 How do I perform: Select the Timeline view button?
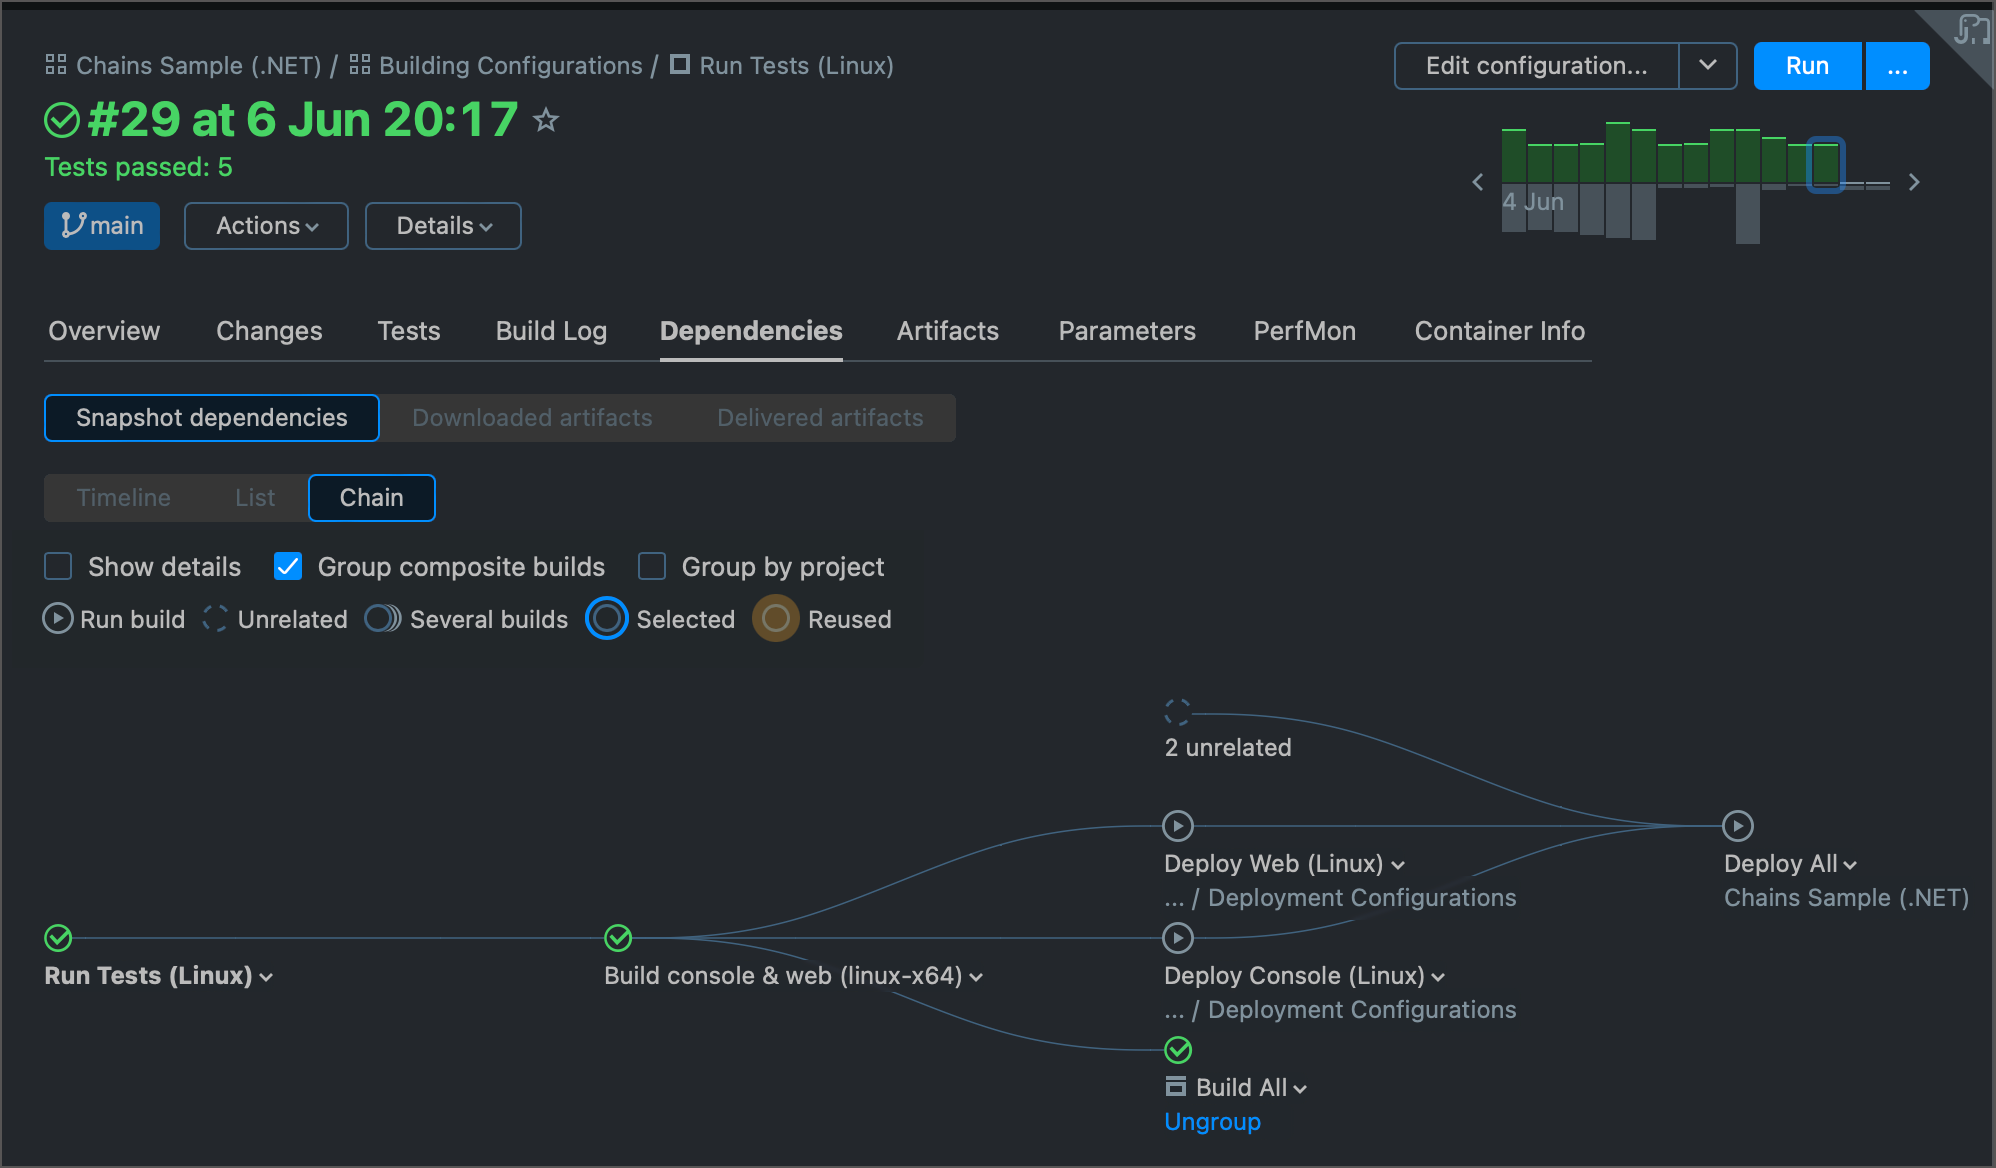[x=122, y=496]
